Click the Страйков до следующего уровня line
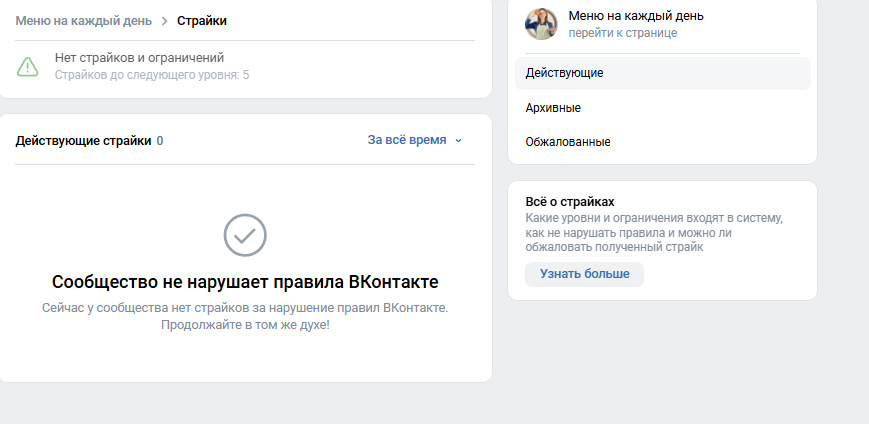869x424 pixels. [152, 75]
